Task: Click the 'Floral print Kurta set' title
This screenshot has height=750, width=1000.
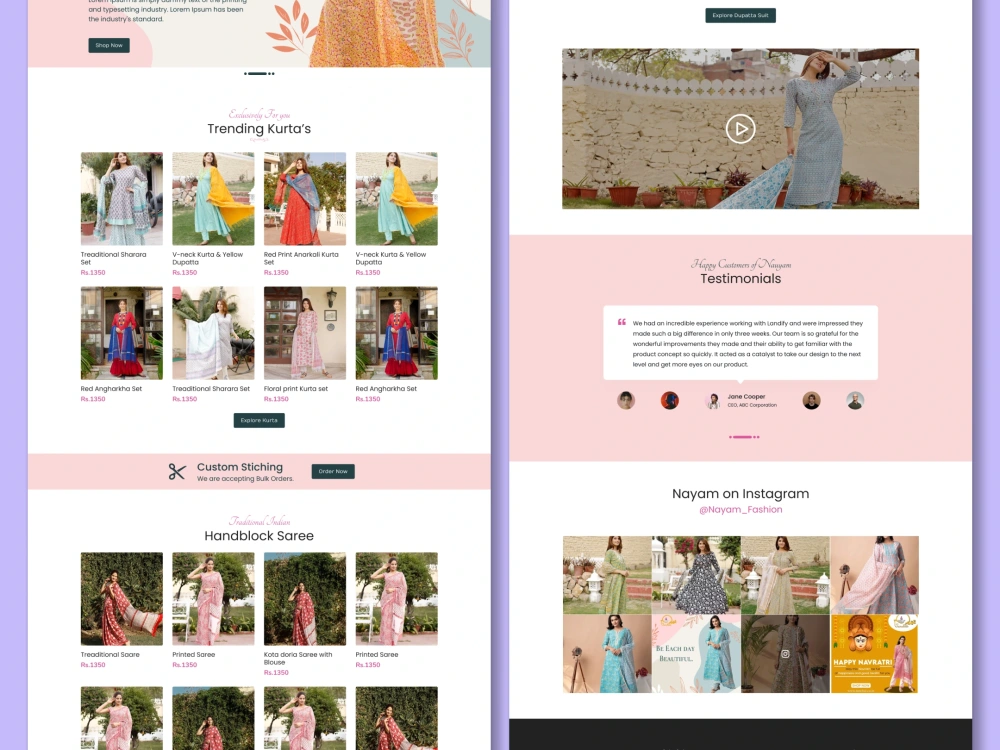Action: coord(296,388)
